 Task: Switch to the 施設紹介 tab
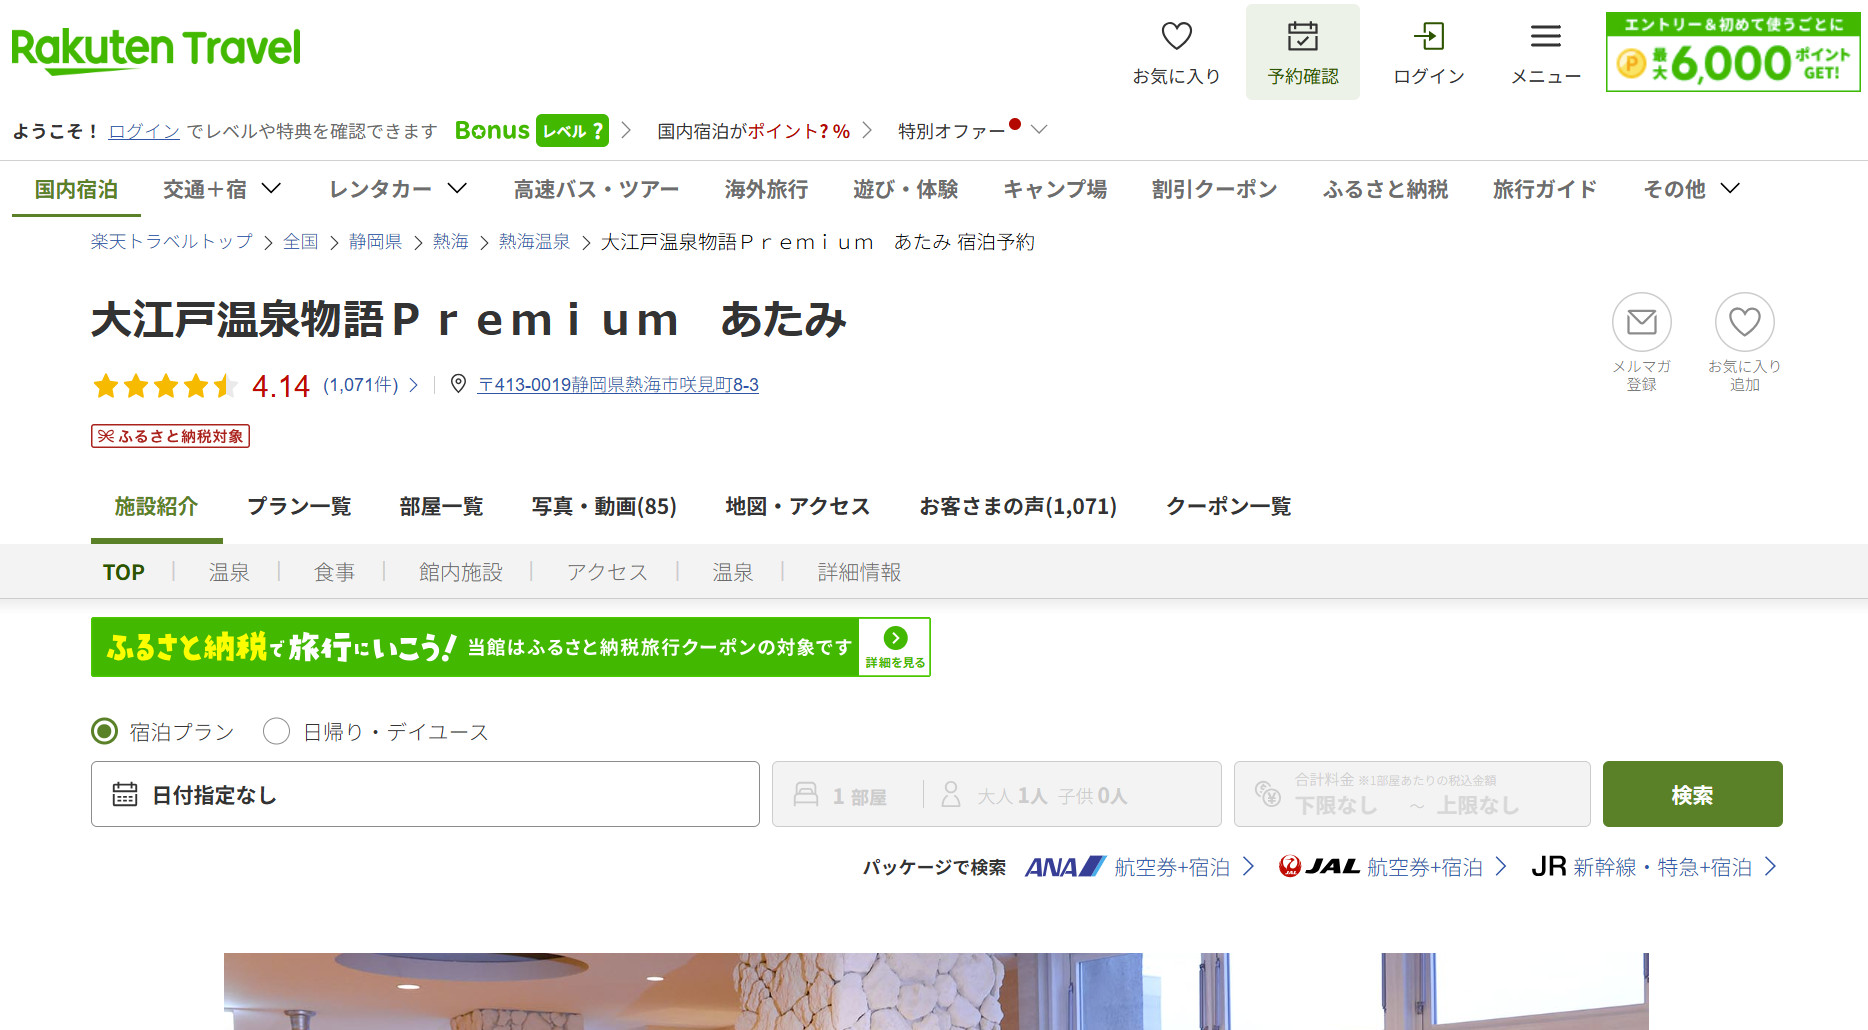156,507
